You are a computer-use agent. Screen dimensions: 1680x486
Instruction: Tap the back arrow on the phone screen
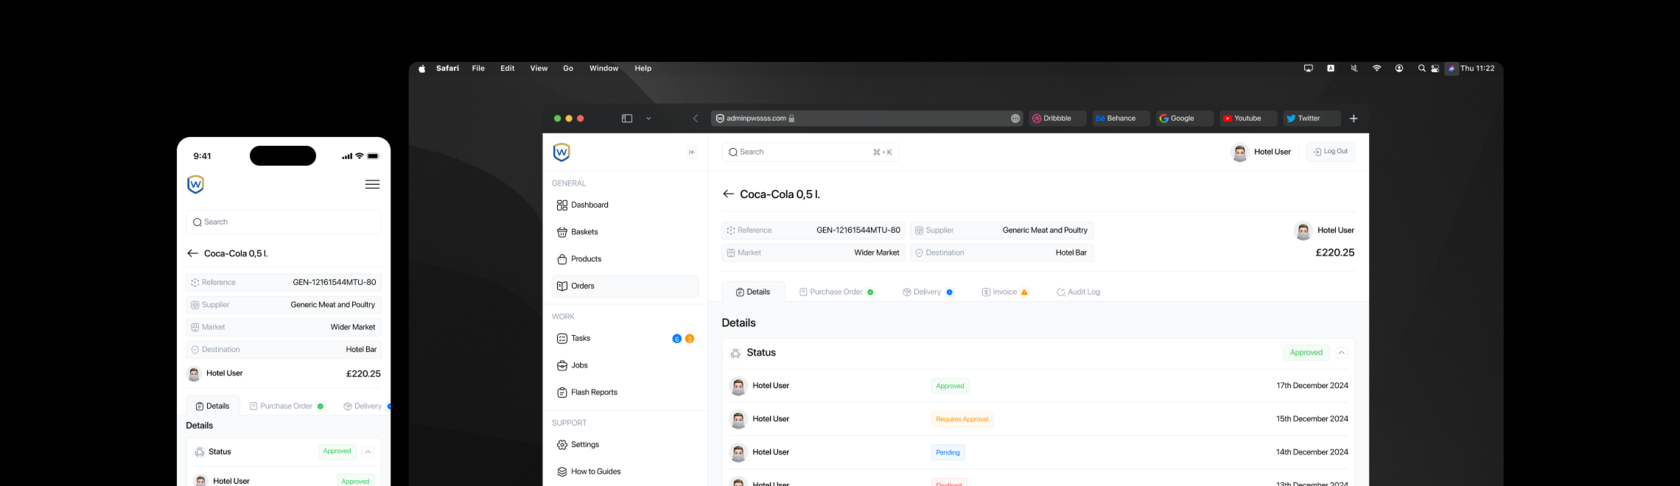coord(193,253)
